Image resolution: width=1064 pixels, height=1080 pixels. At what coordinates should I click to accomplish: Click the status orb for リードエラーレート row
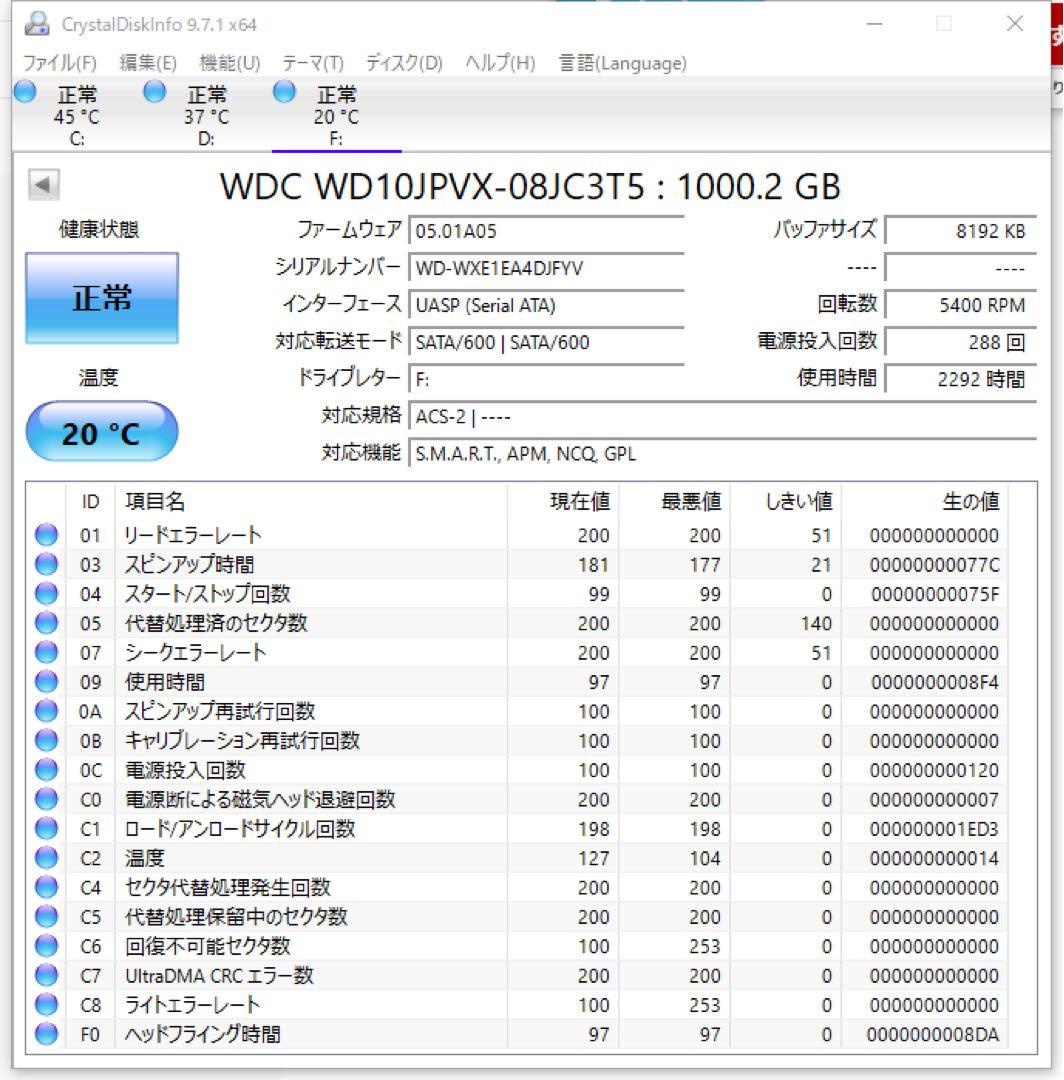pos(46,535)
